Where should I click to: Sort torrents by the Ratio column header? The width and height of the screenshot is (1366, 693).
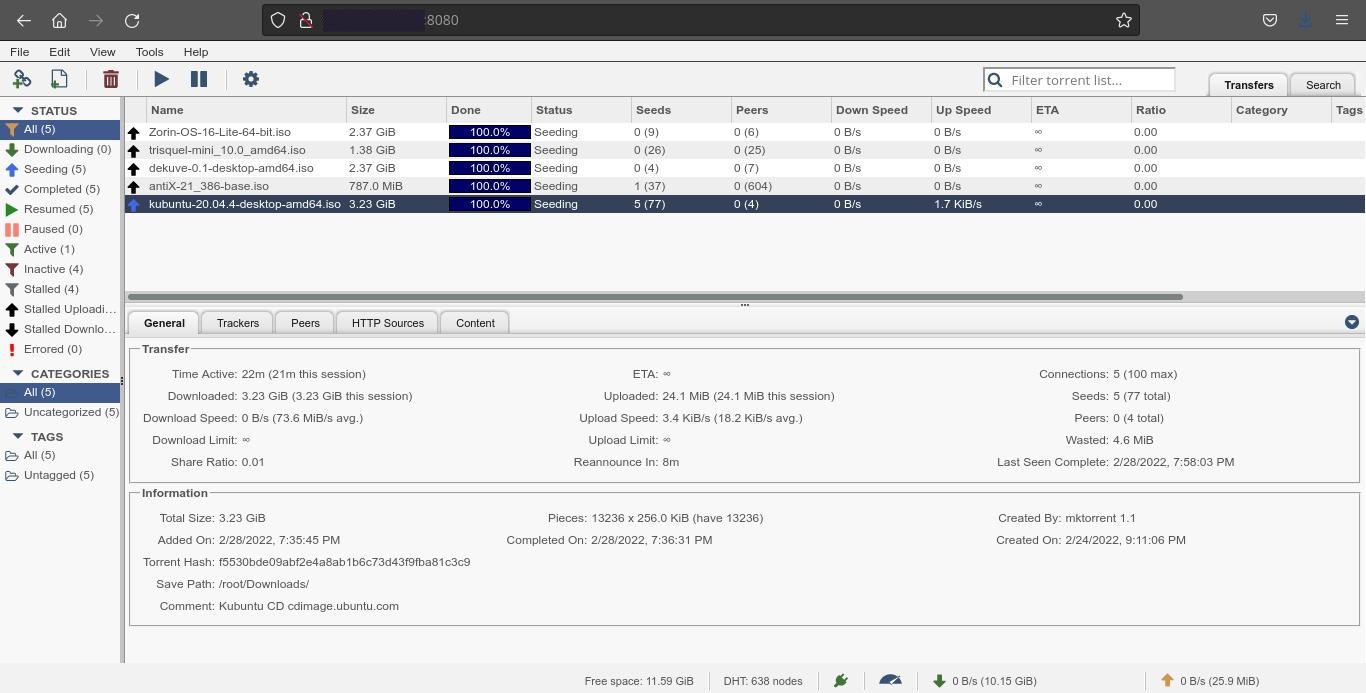coord(1181,110)
